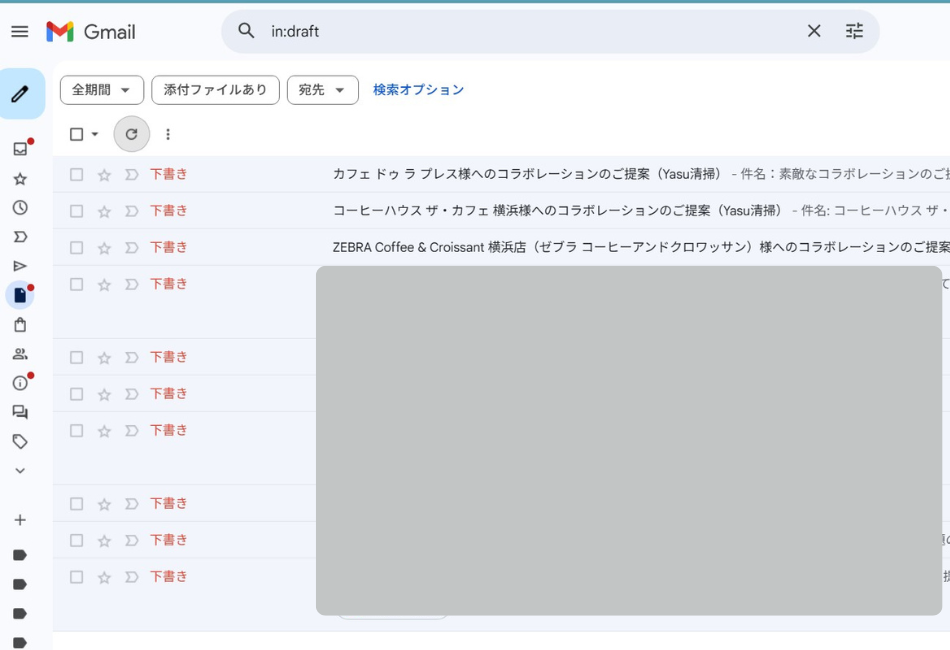Star the ZEBRA Coffee & Croissant draft
This screenshot has width=950, height=650.
[104, 248]
